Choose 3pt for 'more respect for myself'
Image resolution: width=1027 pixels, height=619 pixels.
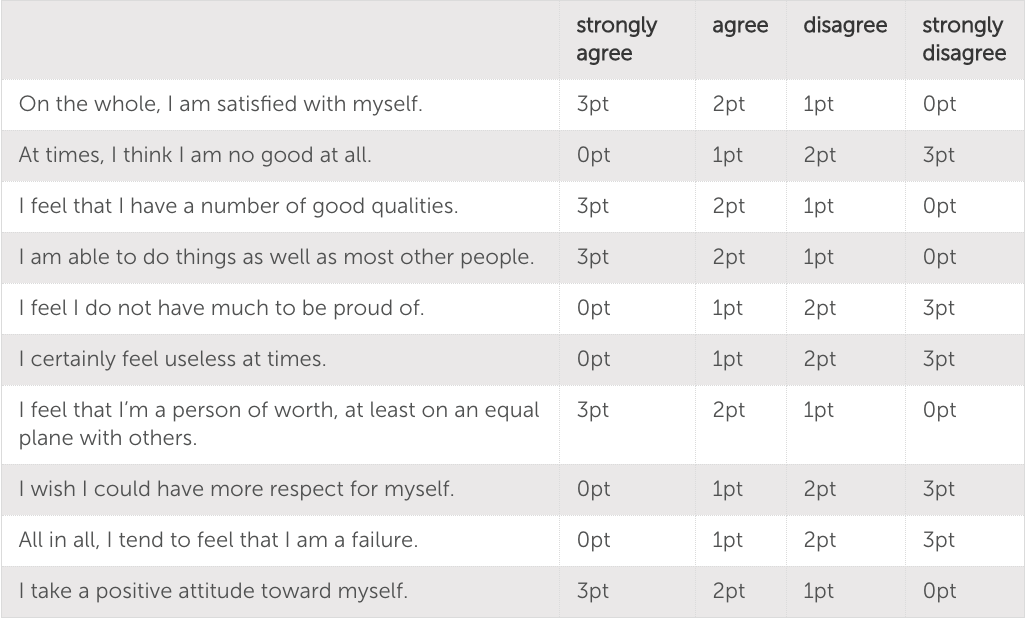938,491
